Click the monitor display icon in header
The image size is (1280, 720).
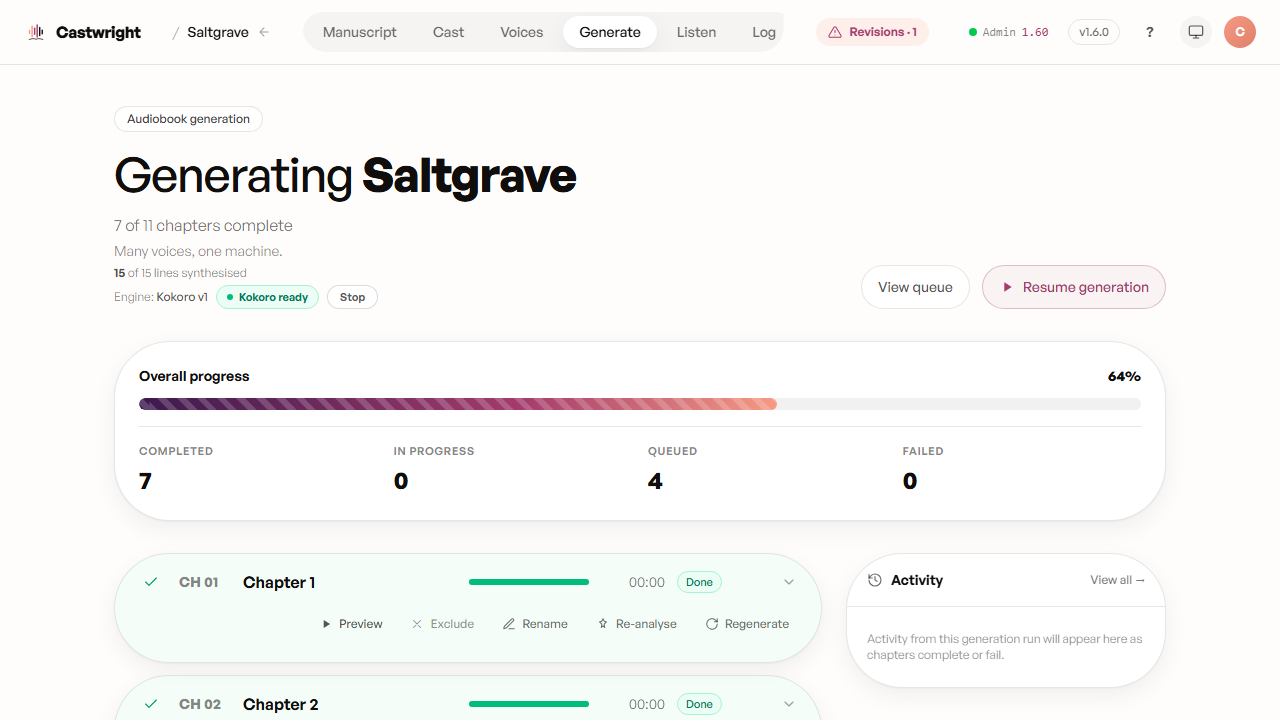(x=1196, y=32)
